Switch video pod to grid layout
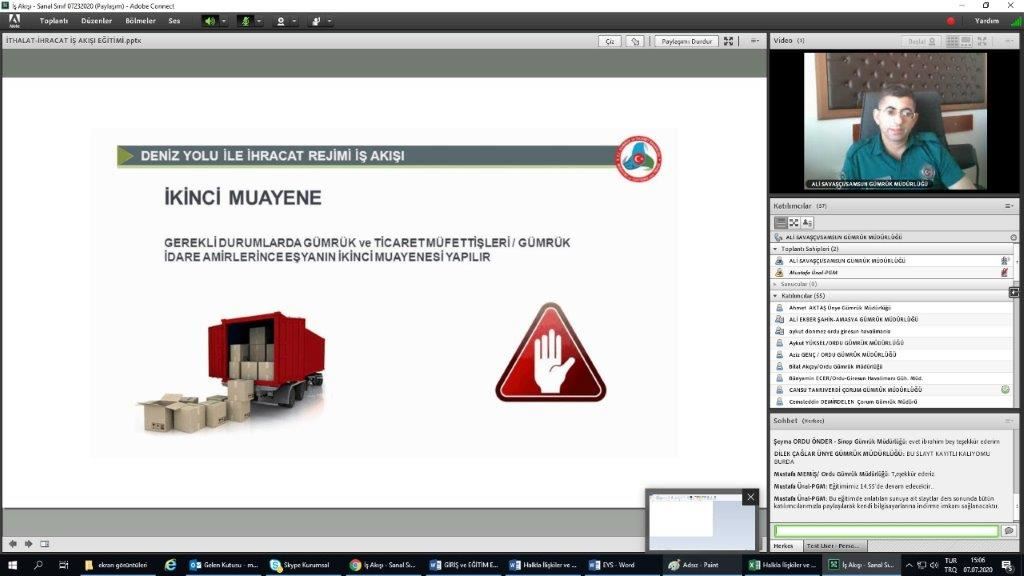Image resolution: width=1024 pixels, height=576 pixels. click(x=952, y=41)
